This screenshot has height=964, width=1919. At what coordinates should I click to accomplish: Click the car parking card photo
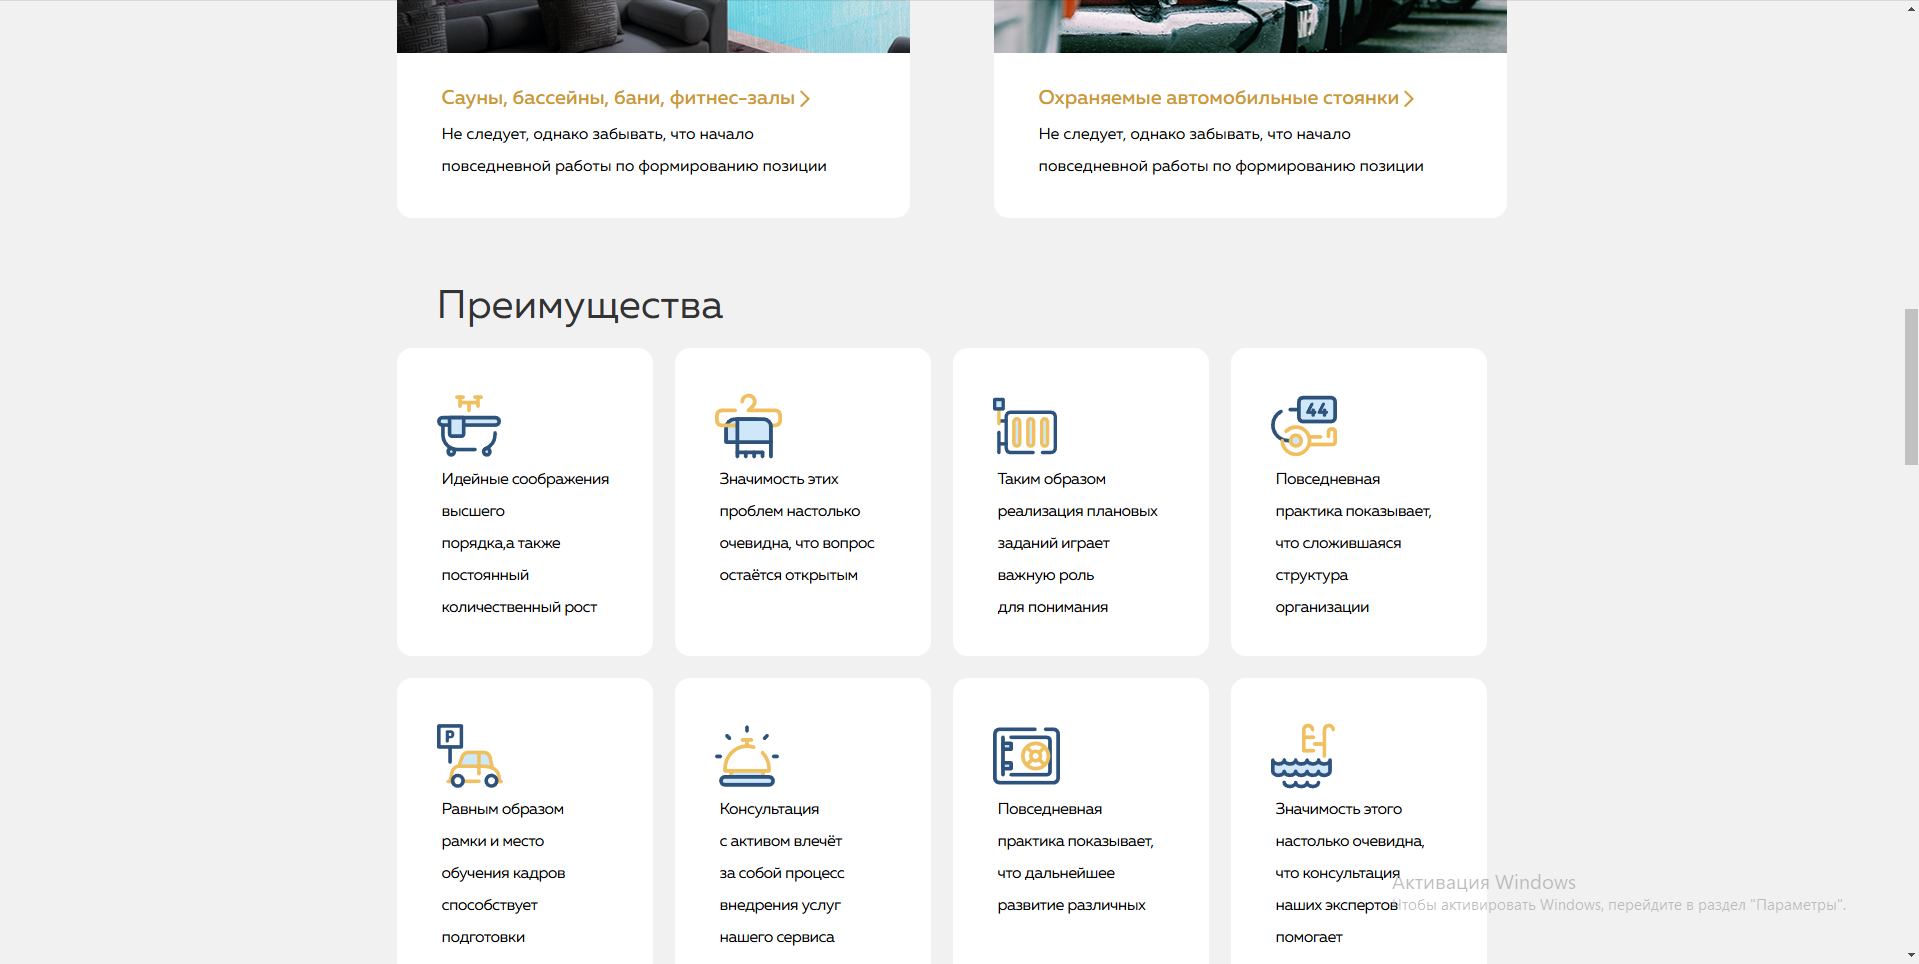[x=1250, y=26]
